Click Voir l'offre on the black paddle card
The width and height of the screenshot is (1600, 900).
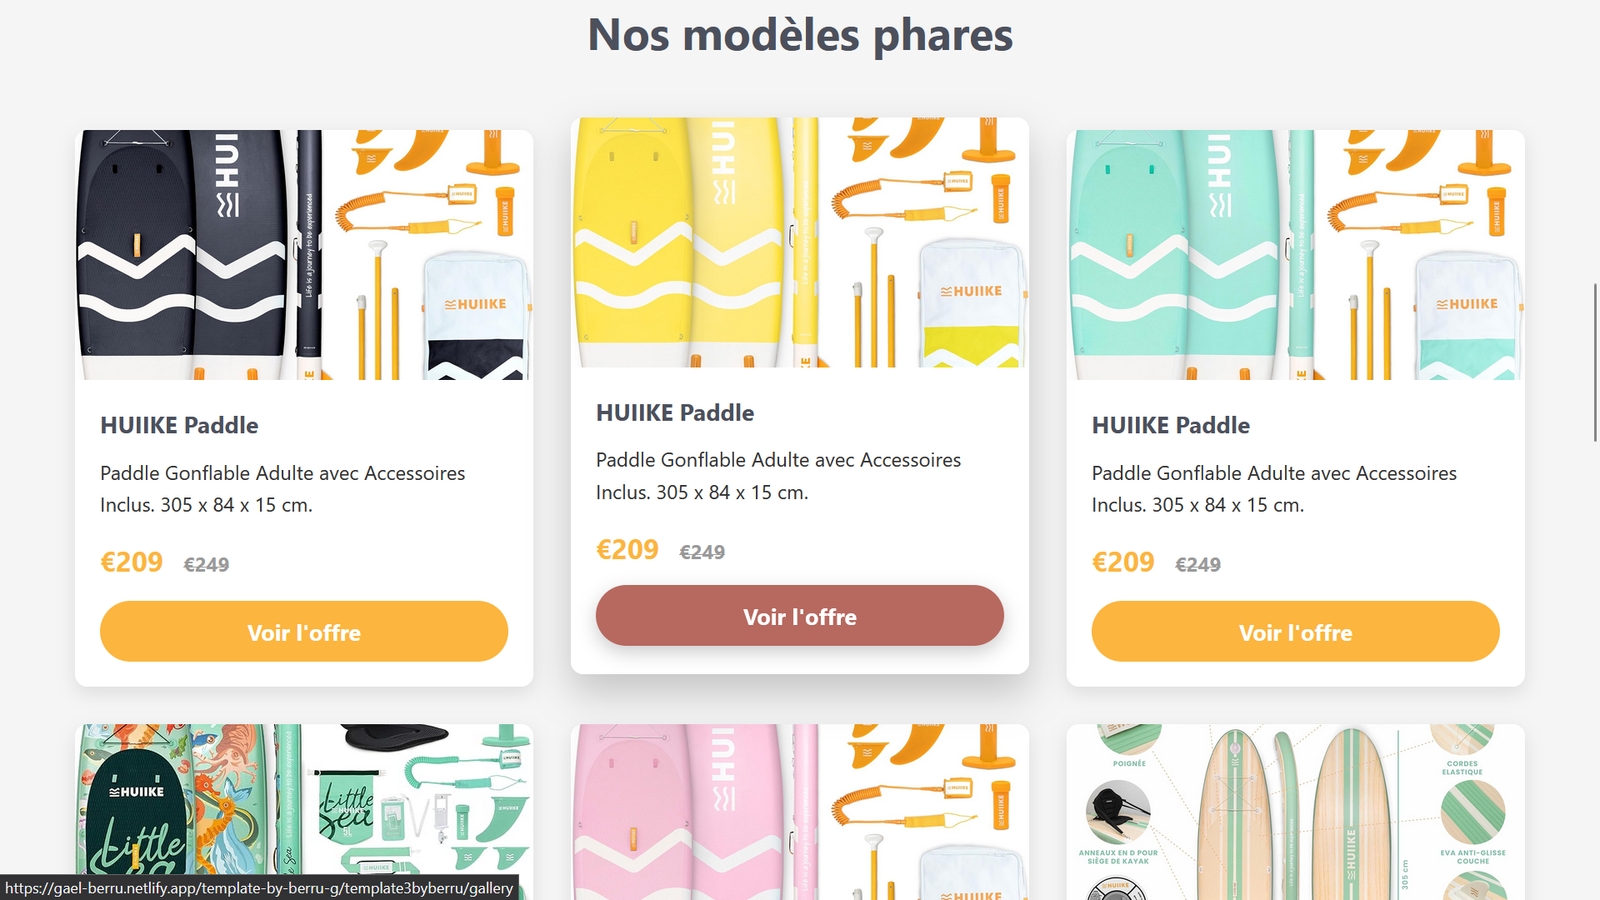[304, 631]
